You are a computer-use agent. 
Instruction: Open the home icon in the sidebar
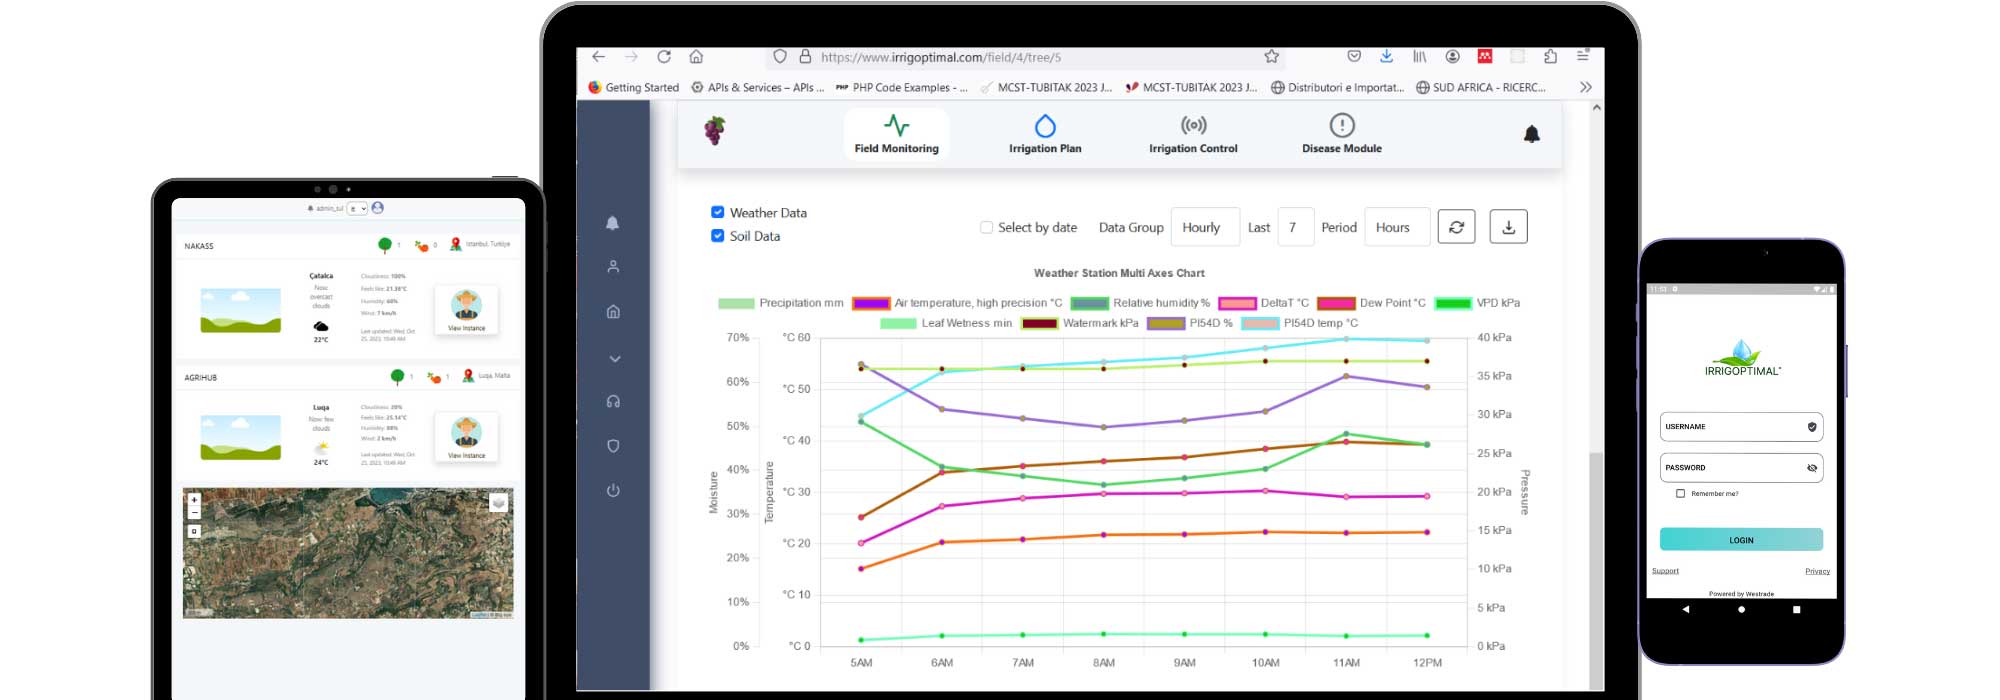[613, 312]
